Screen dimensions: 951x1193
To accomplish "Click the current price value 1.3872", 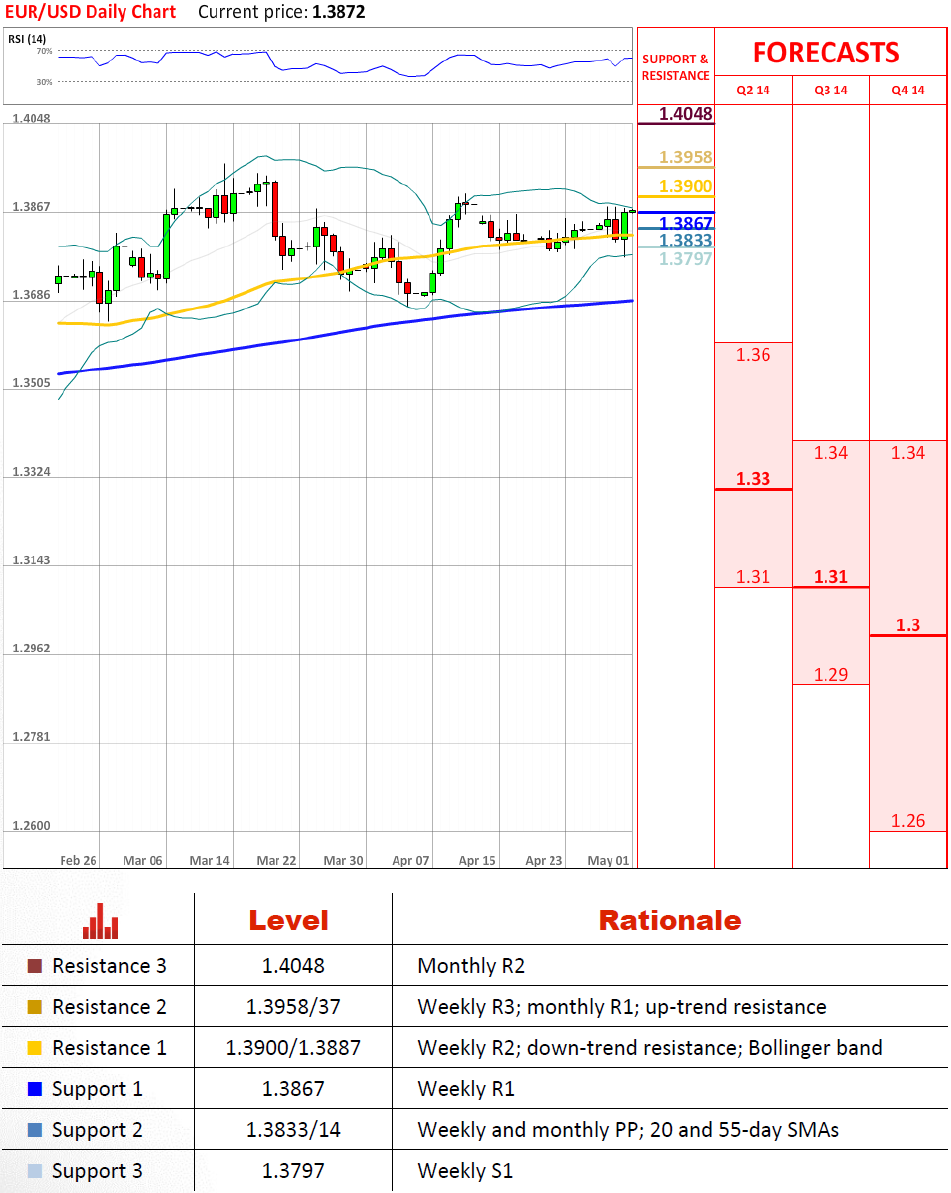I will [339, 12].
